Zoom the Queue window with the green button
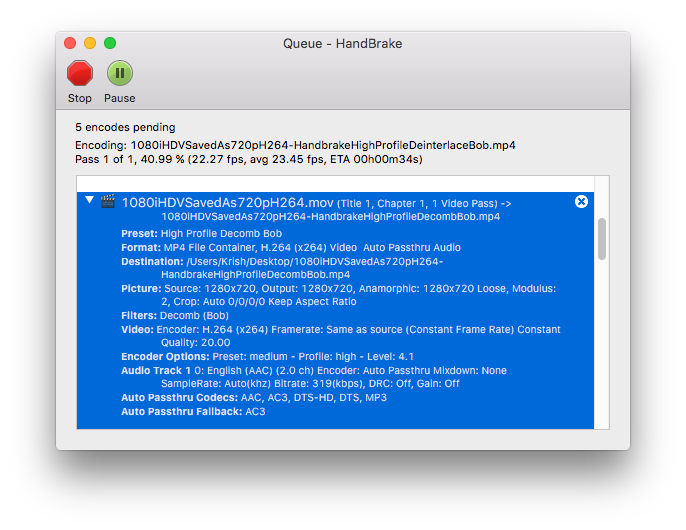This screenshot has width=686, height=530. tap(110, 43)
